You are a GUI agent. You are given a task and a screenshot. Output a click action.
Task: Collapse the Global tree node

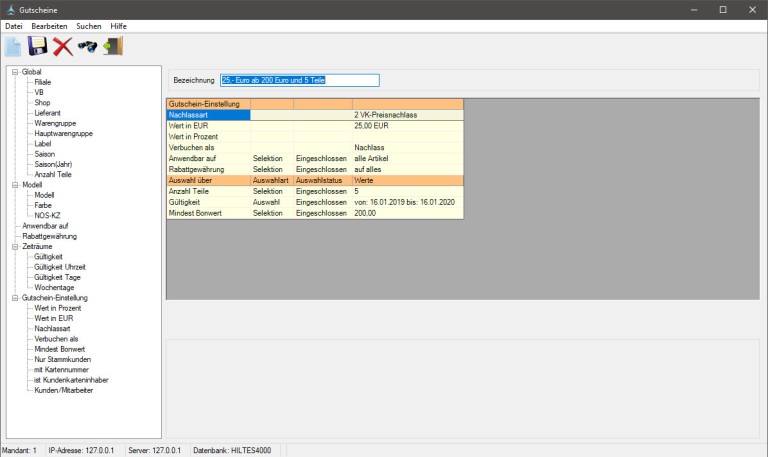(14, 72)
